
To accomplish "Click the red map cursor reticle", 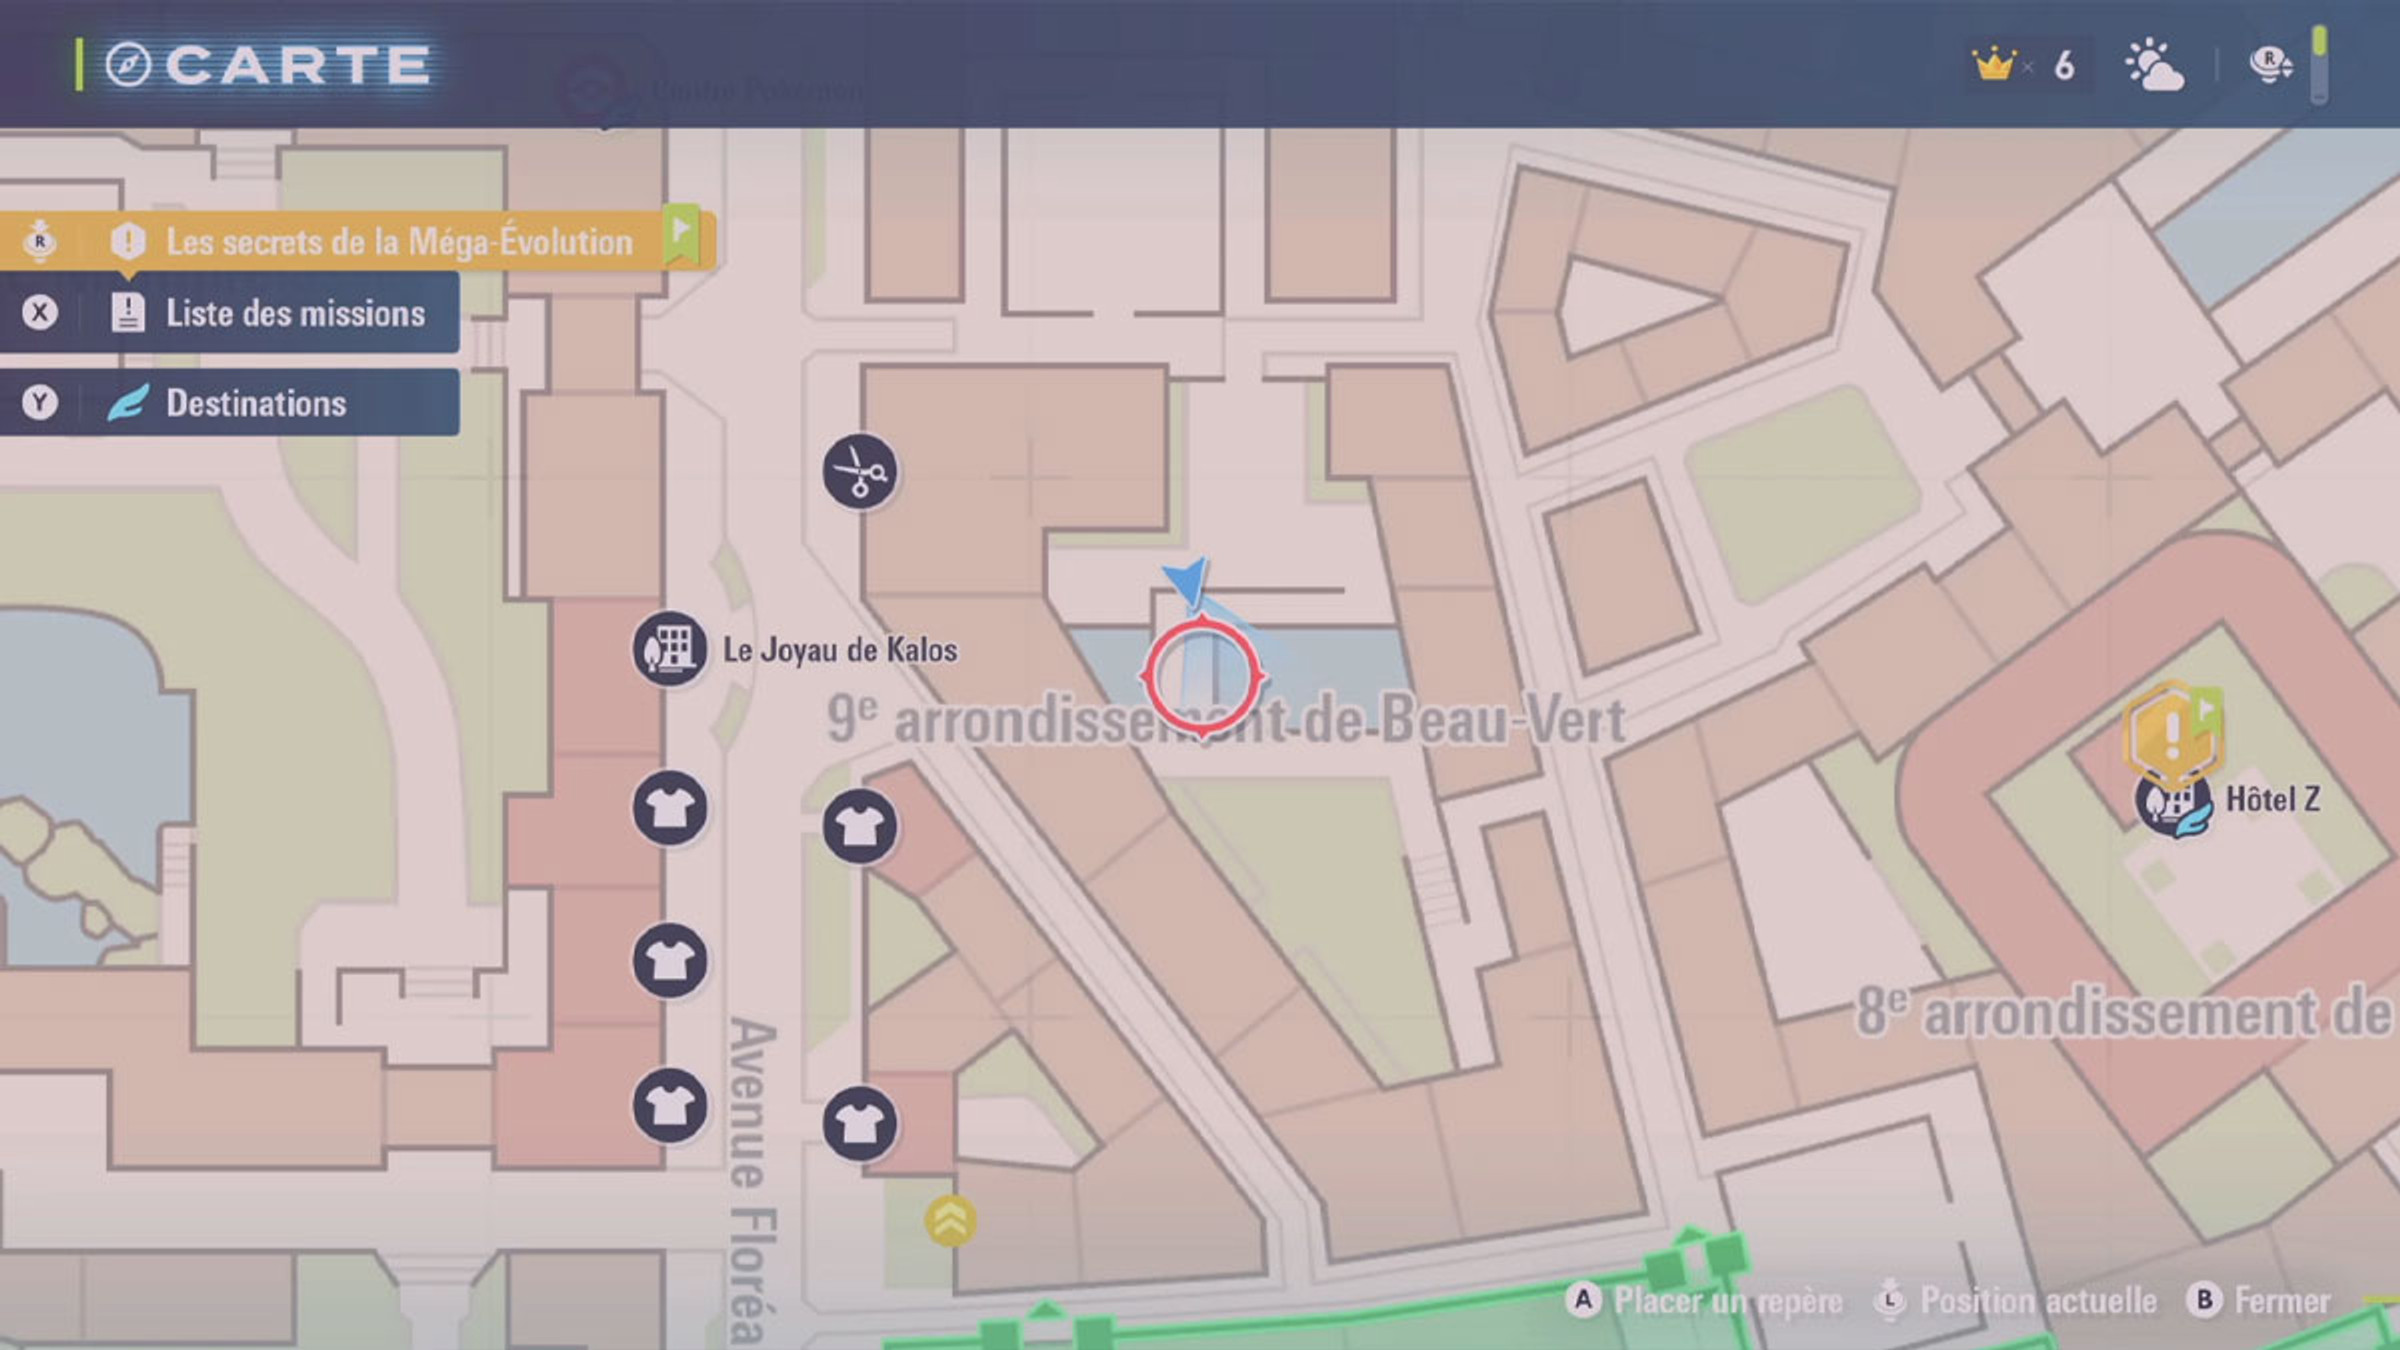I will (x=1202, y=677).
